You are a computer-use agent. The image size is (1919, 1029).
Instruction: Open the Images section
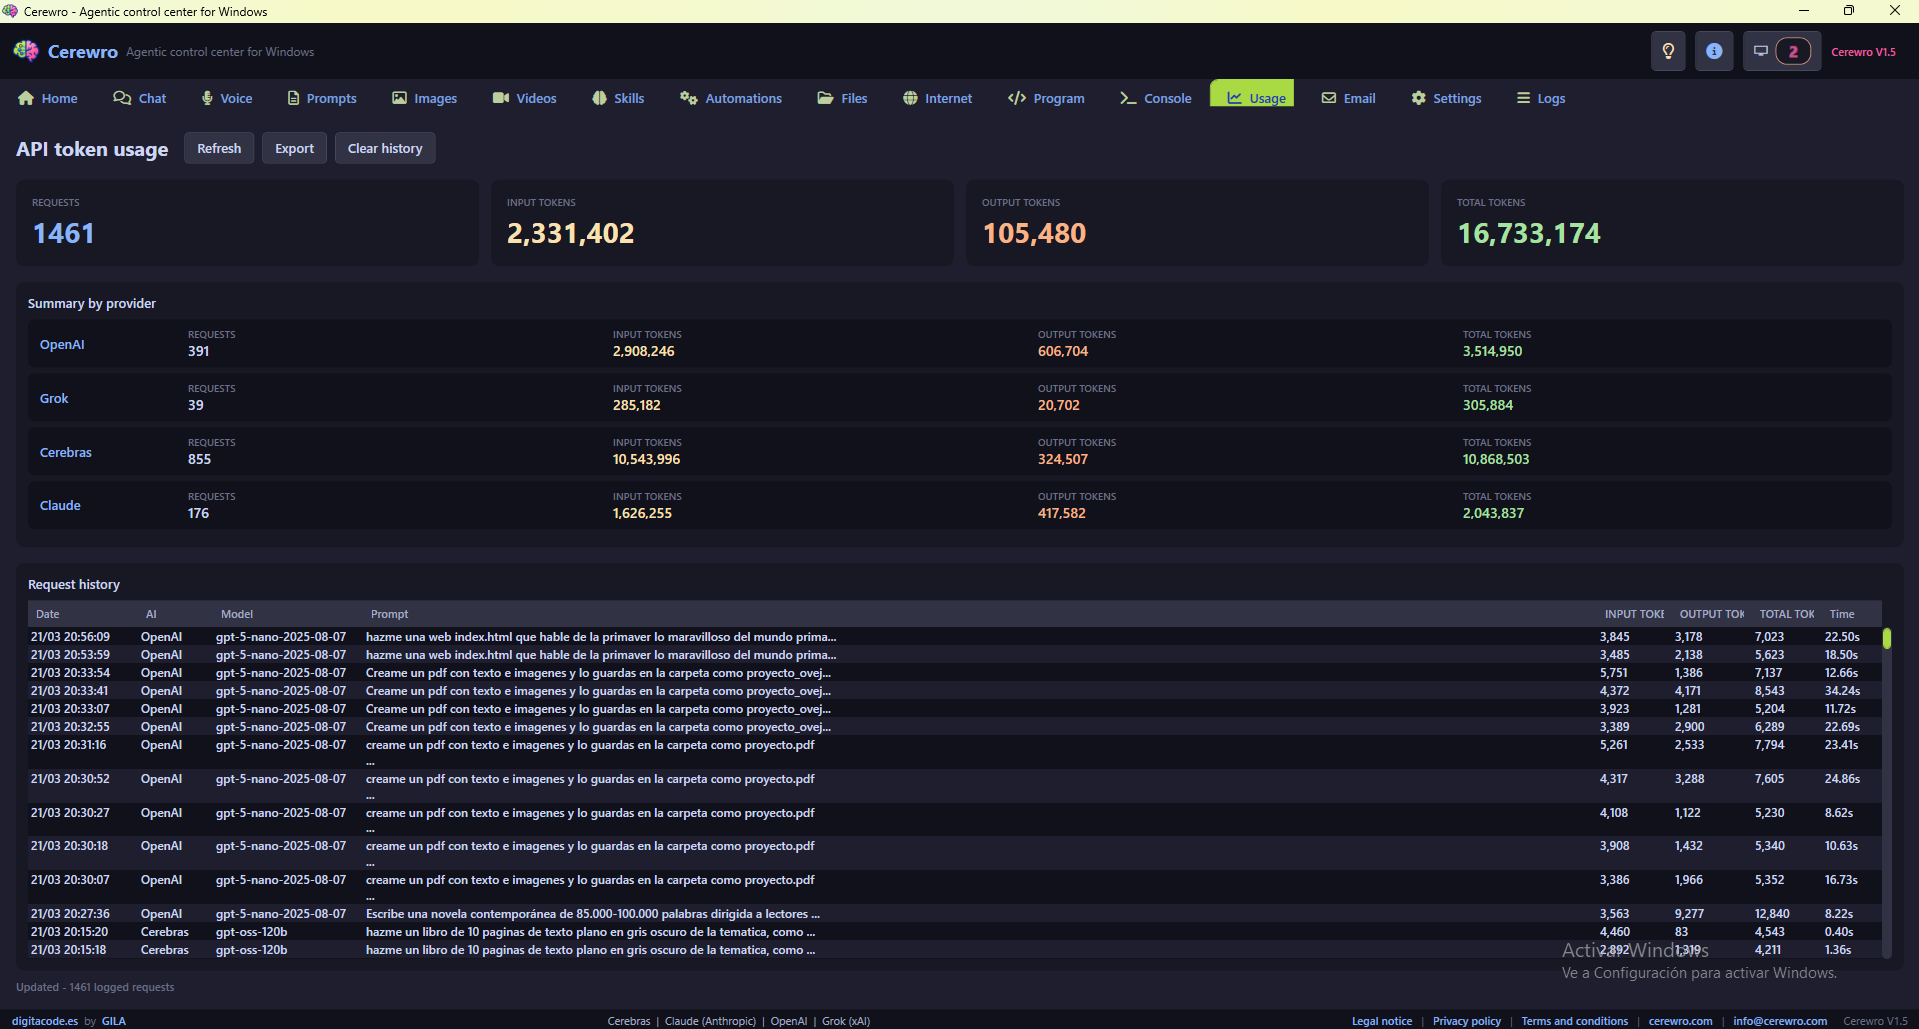point(424,98)
